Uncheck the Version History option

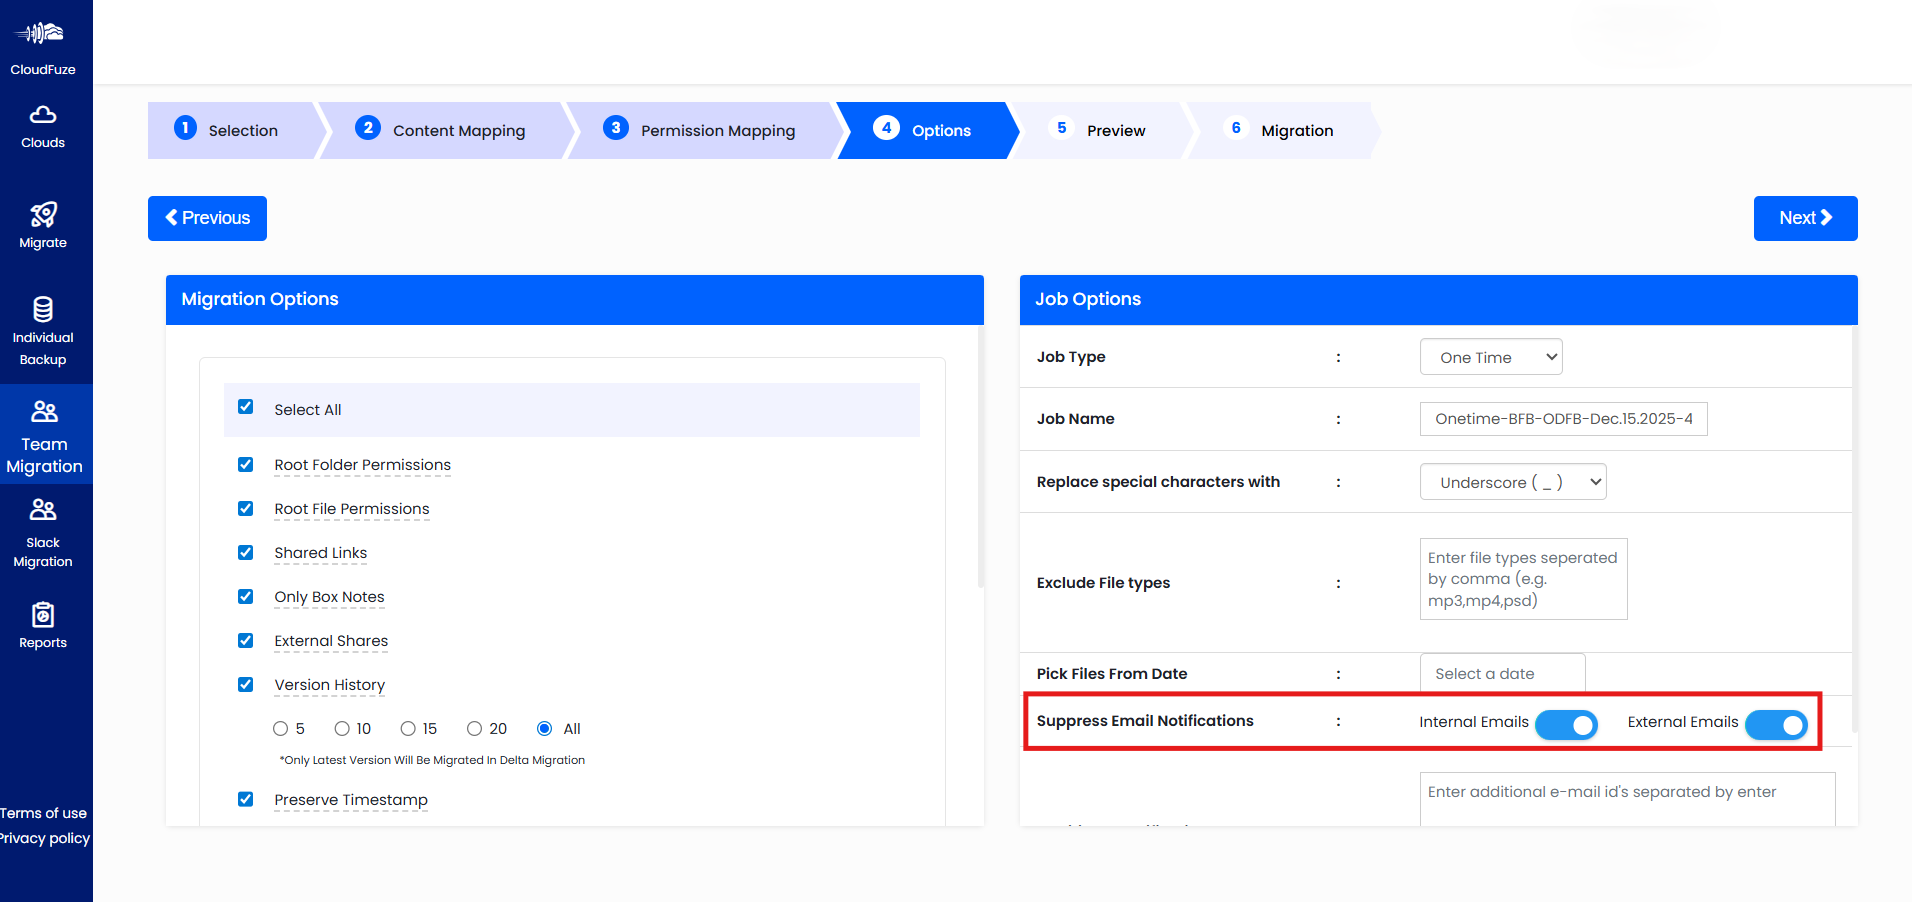click(245, 684)
